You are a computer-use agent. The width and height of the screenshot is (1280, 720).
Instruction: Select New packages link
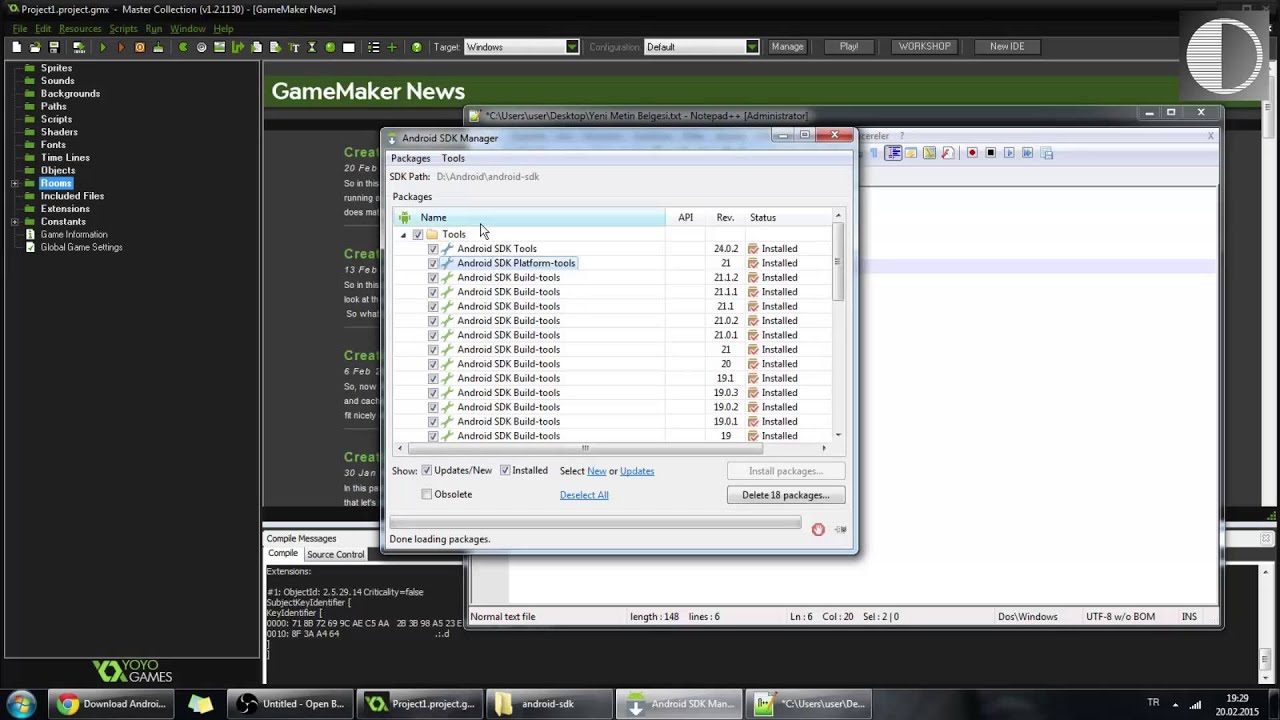click(596, 471)
